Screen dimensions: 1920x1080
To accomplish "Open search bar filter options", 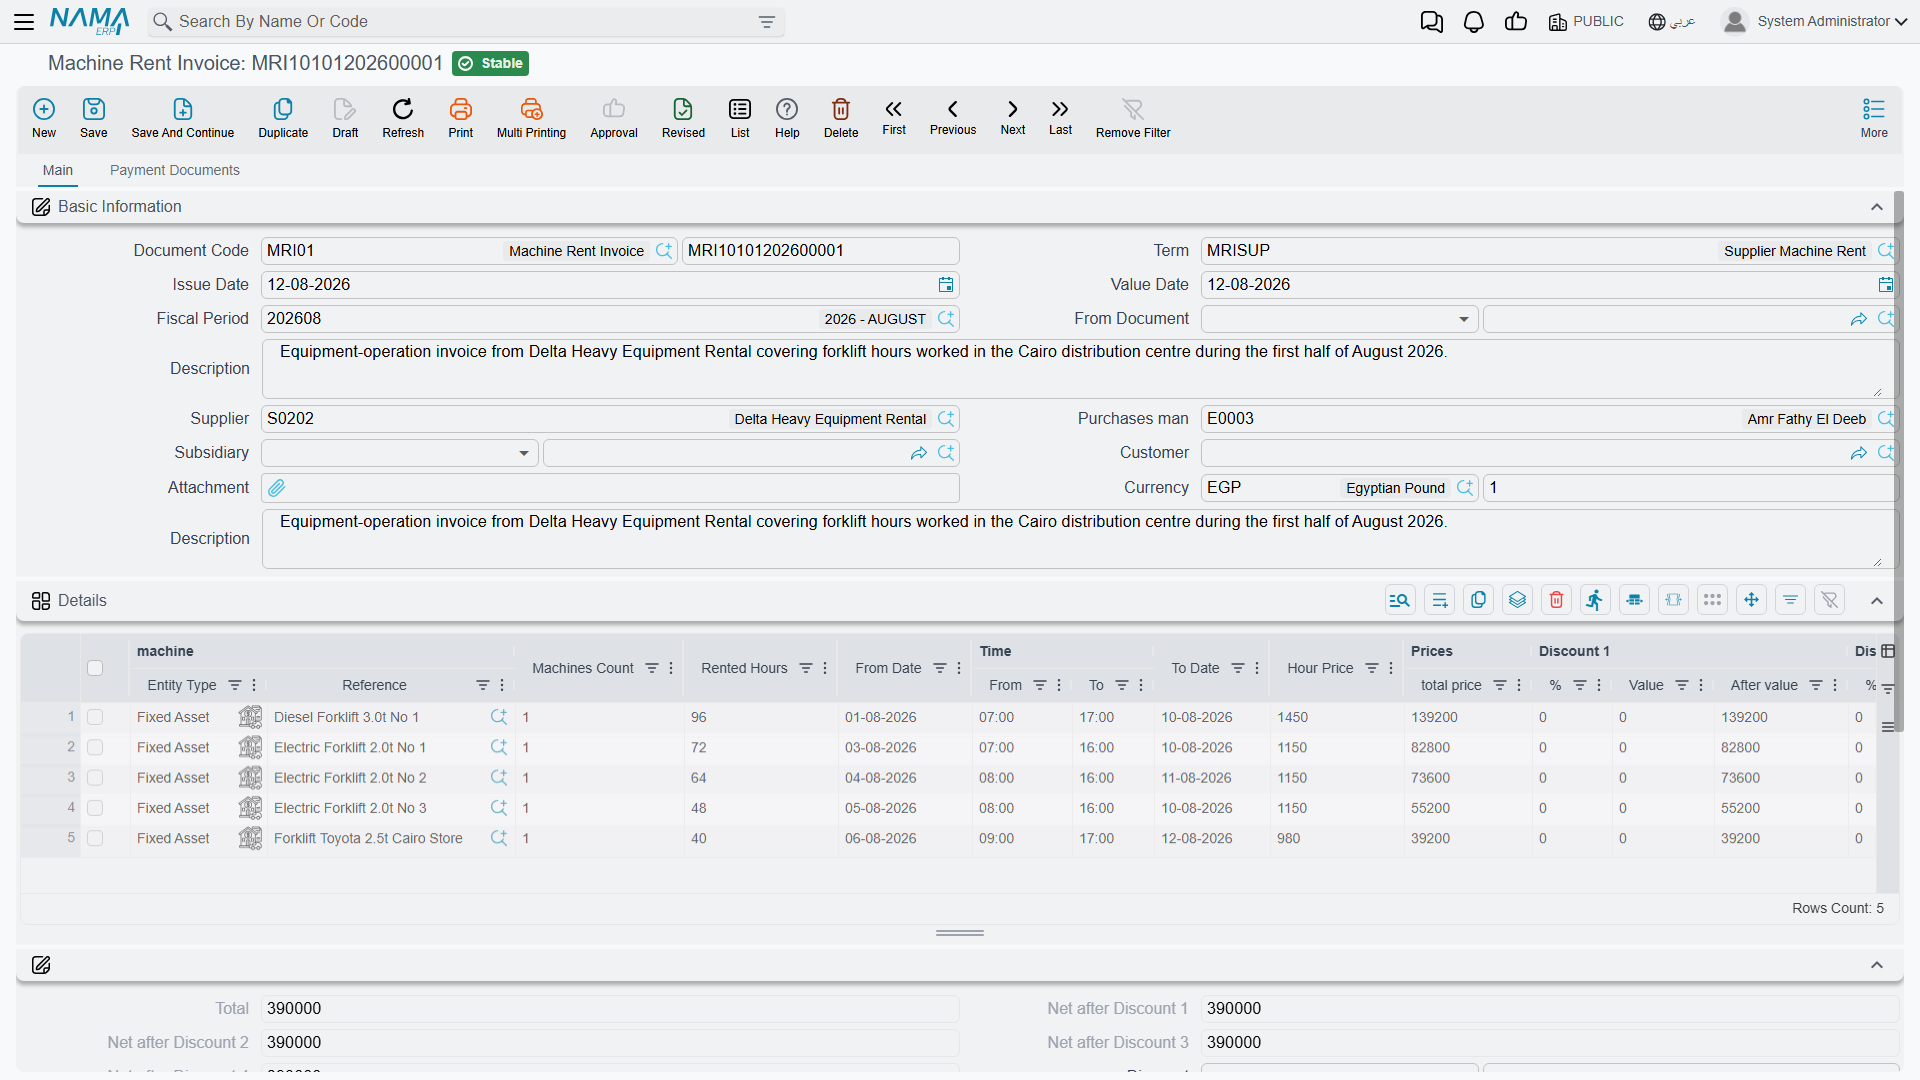I will [767, 22].
